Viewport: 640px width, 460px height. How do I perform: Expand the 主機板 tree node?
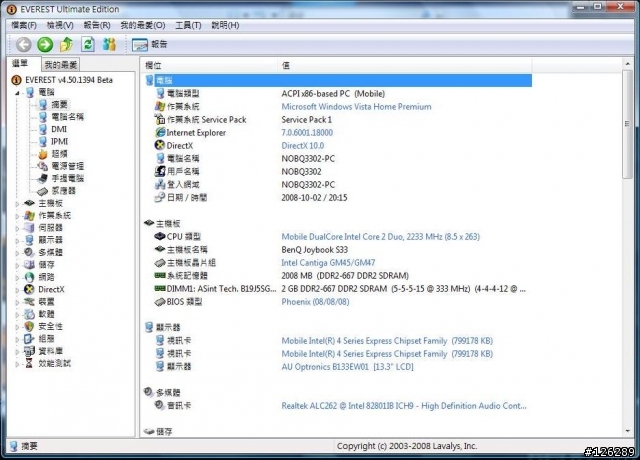17,204
